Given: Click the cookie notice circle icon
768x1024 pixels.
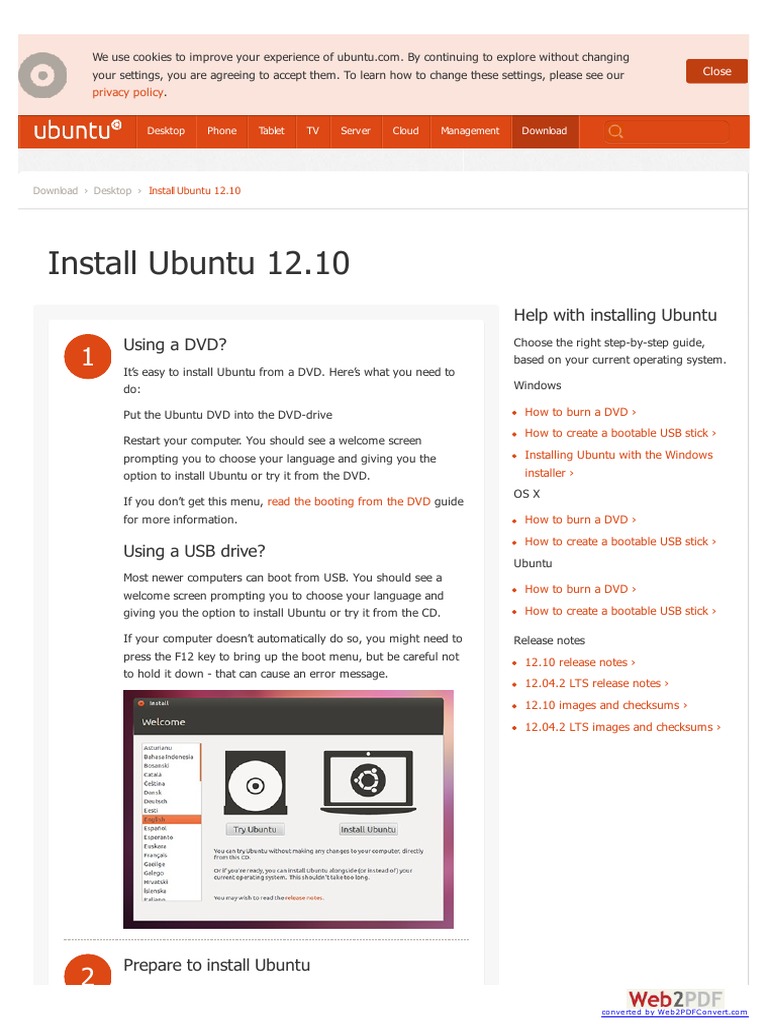Looking at the screenshot, I should (x=42, y=75).
